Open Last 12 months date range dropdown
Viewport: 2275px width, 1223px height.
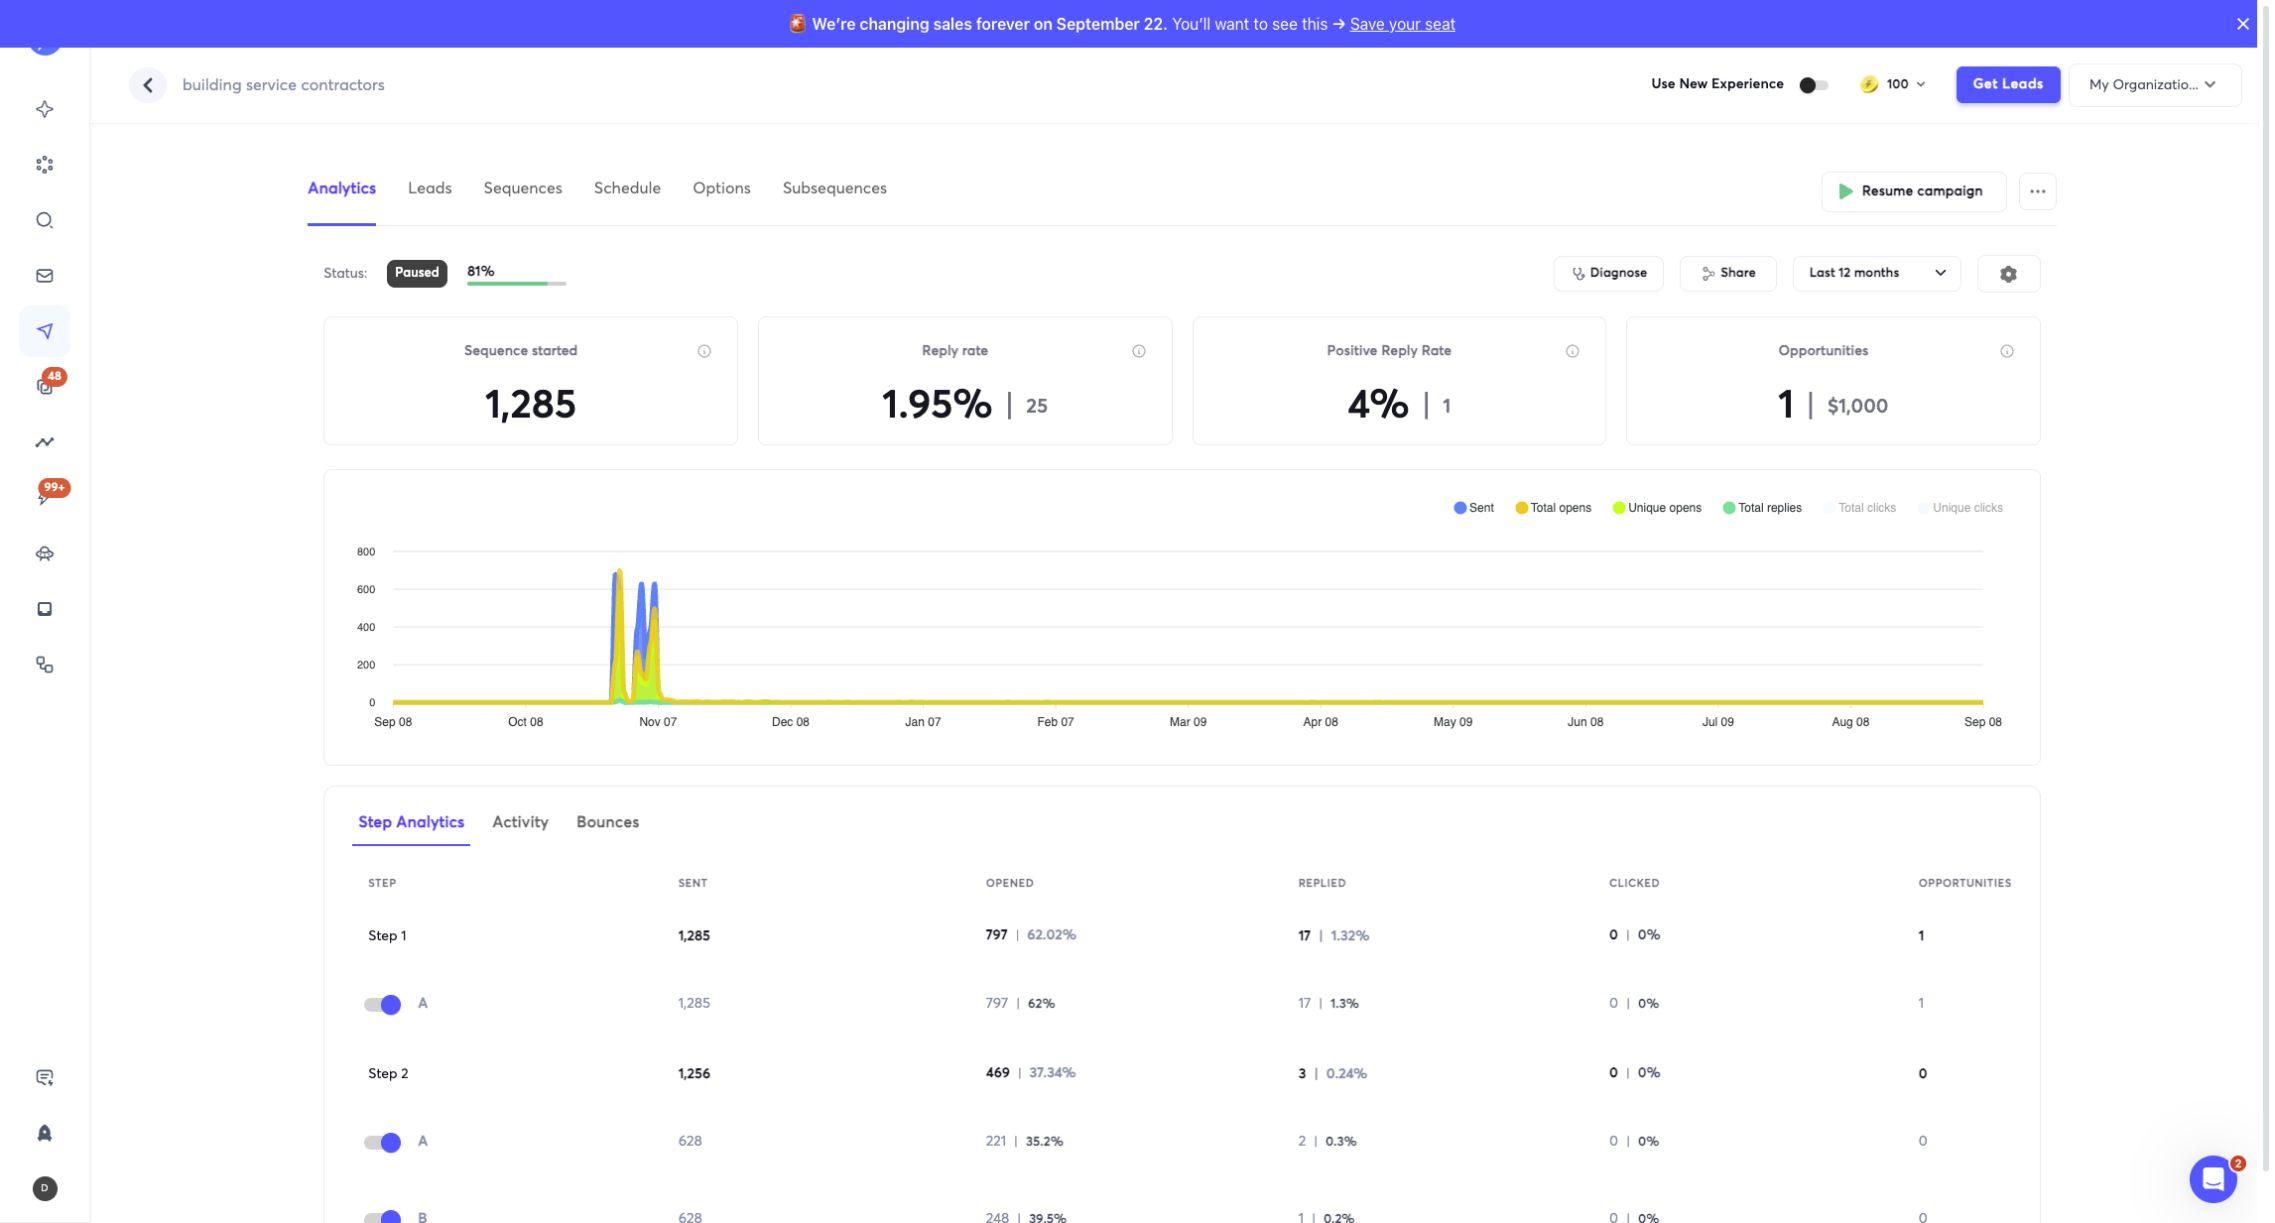[1876, 273]
